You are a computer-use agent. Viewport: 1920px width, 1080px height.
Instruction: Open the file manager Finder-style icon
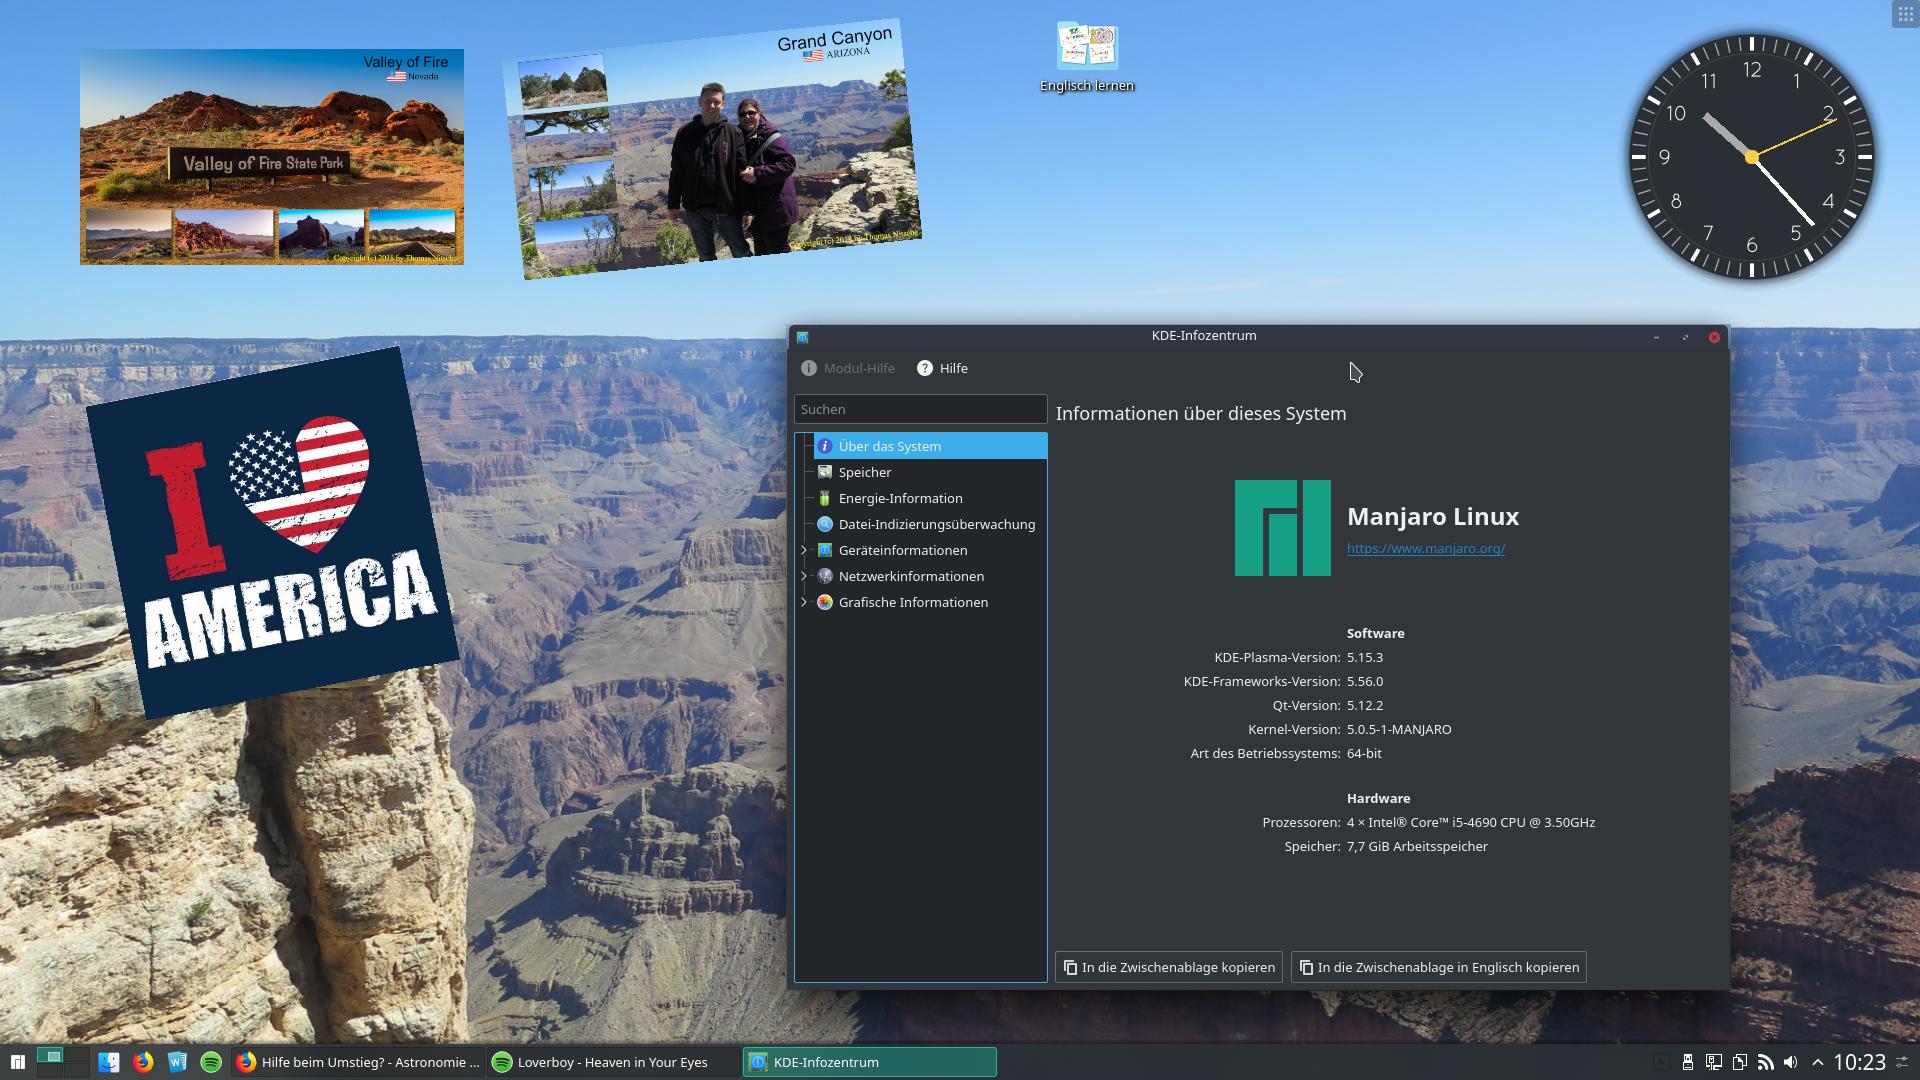tap(109, 1062)
